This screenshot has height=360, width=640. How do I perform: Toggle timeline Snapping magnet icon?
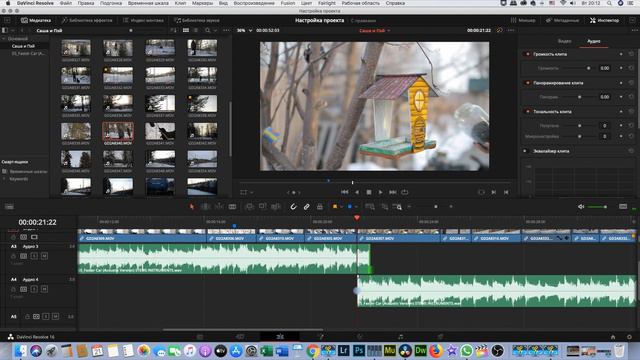pyautogui.click(x=293, y=207)
